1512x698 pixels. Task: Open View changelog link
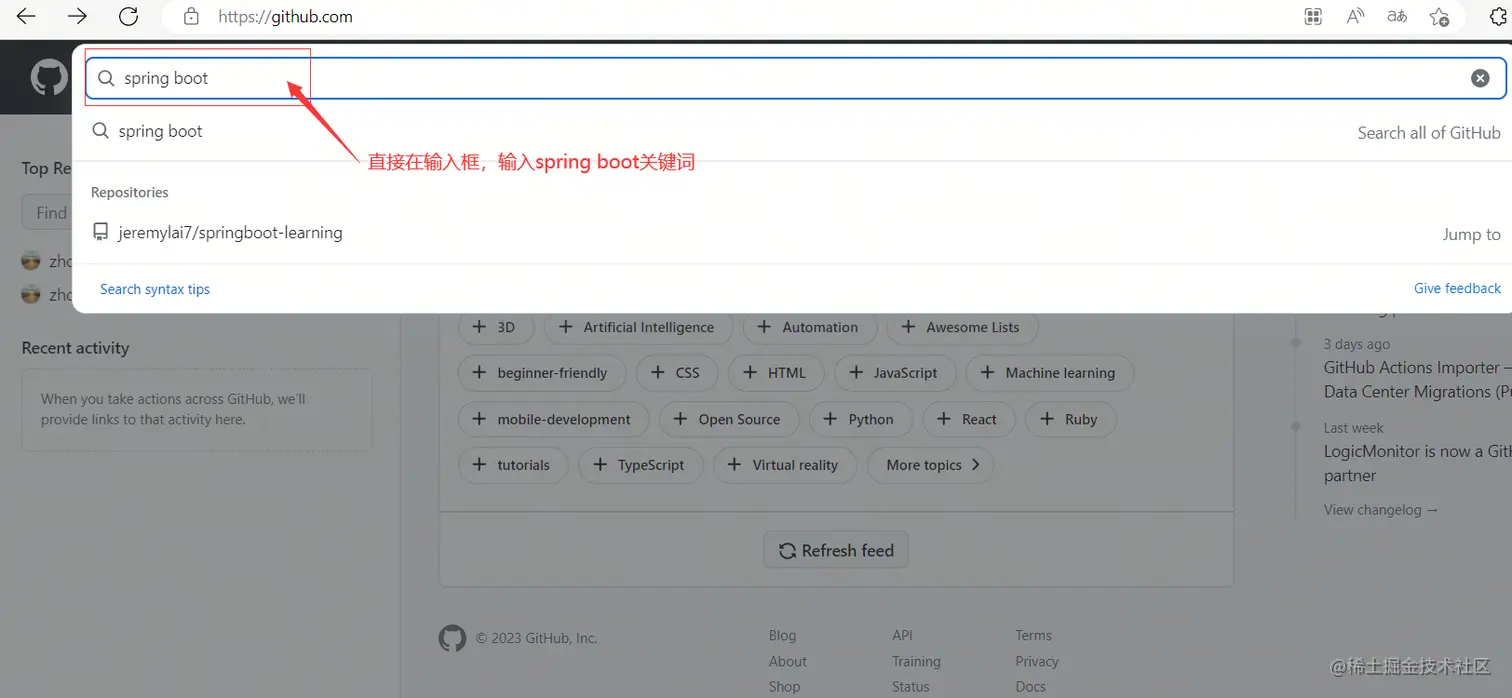pyautogui.click(x=1380, y=510)
